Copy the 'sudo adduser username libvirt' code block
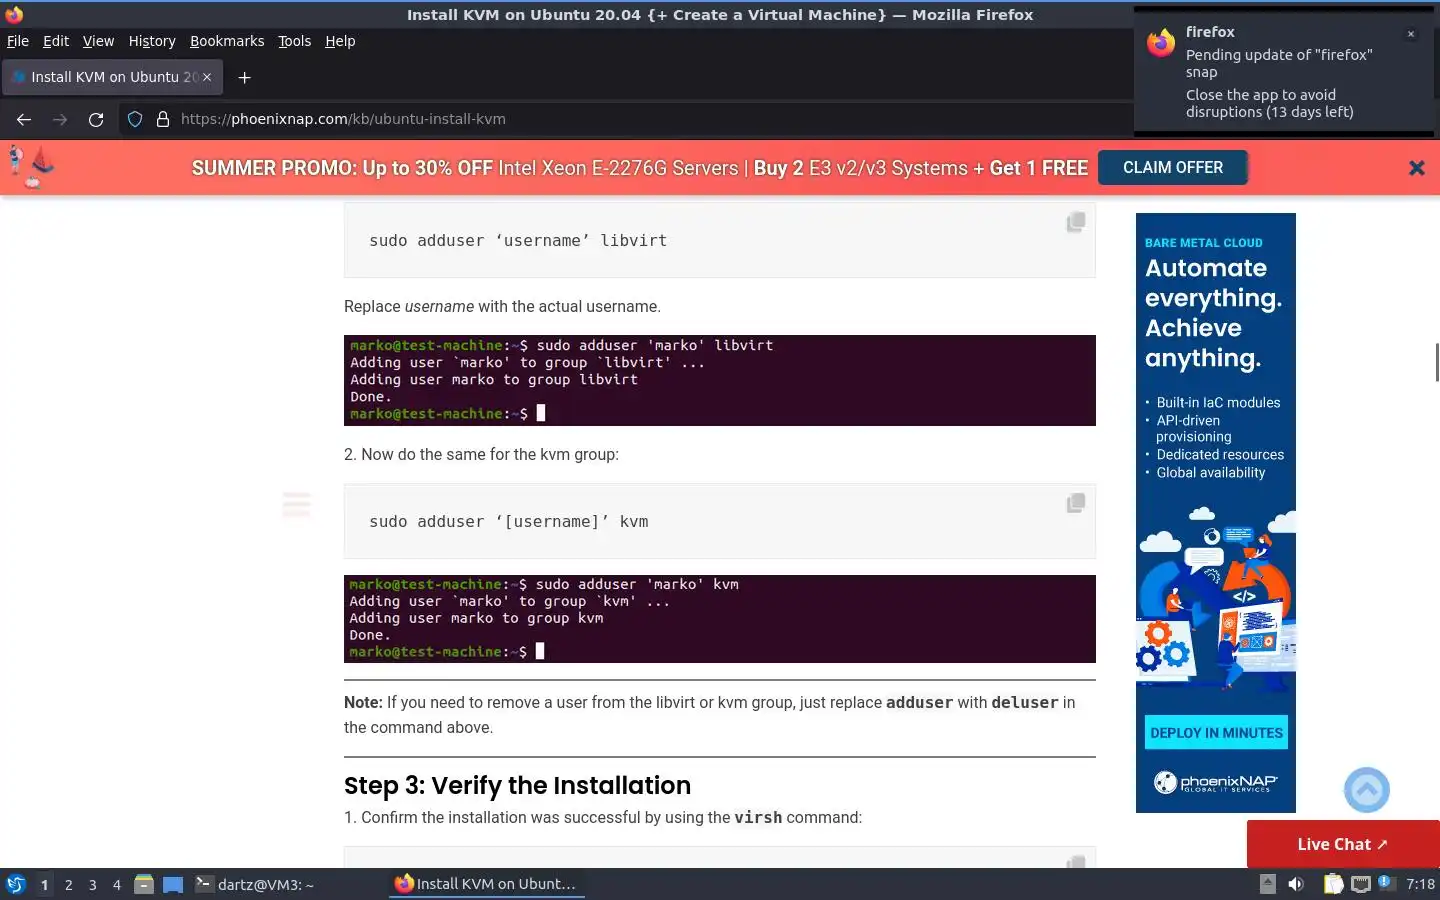The height and width of the screenshot is (900, 1440). coord(1076,222)
